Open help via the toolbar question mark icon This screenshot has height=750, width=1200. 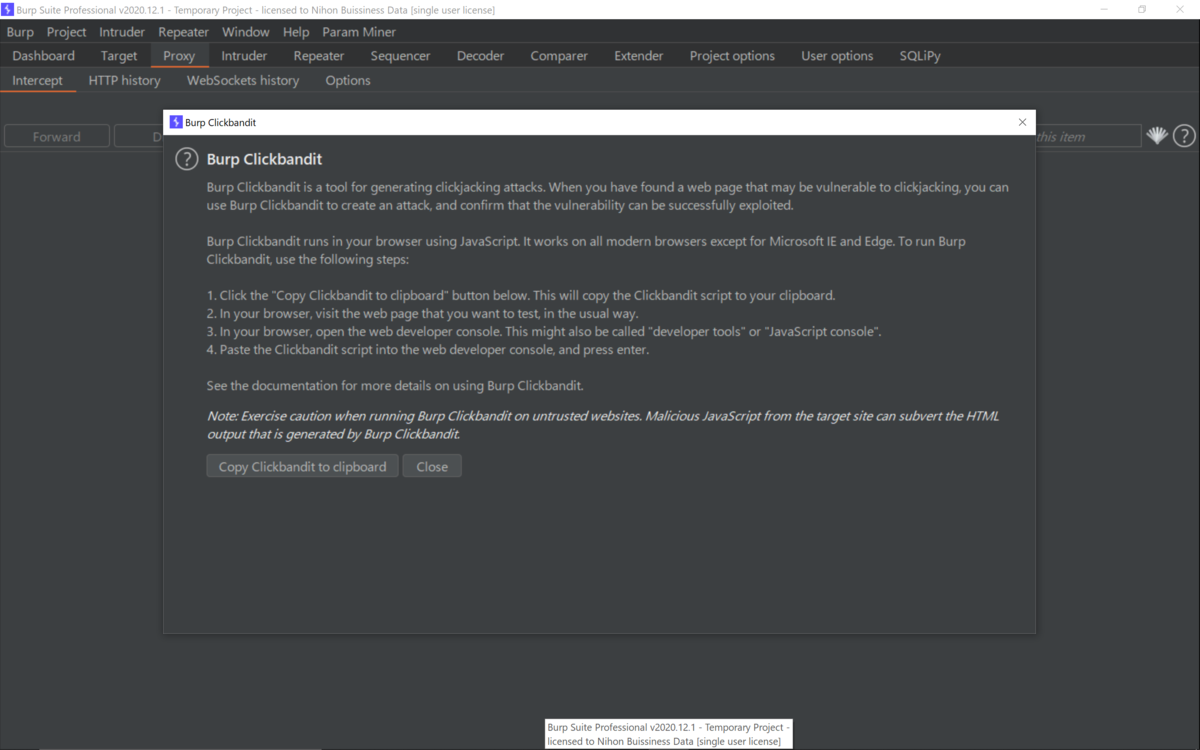pyautogui.click(x=1184, y=136)
